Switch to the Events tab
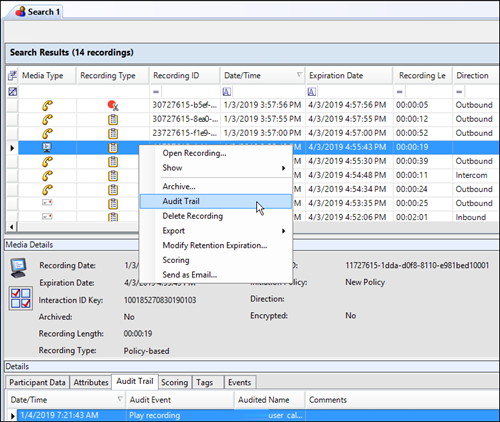 (240, 382)
